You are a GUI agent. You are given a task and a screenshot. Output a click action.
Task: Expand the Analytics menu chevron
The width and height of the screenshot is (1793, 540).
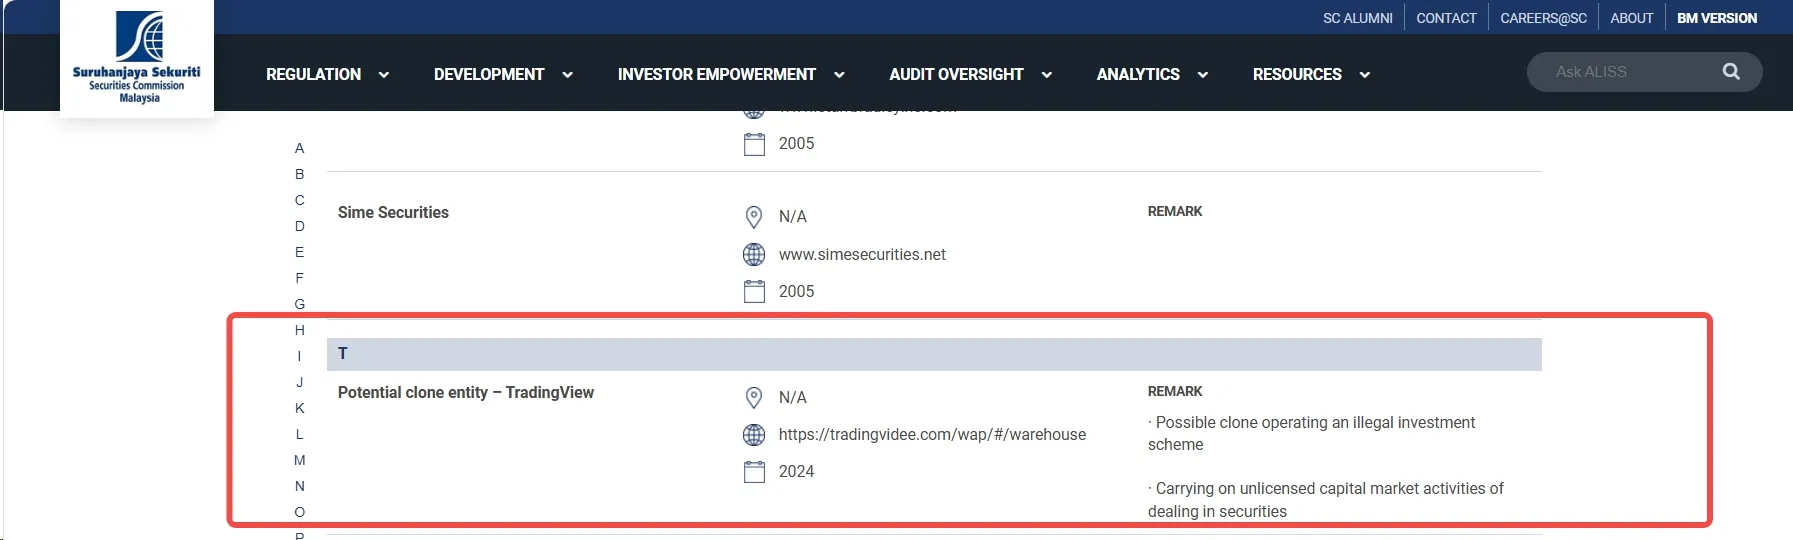coord(1203,75)
